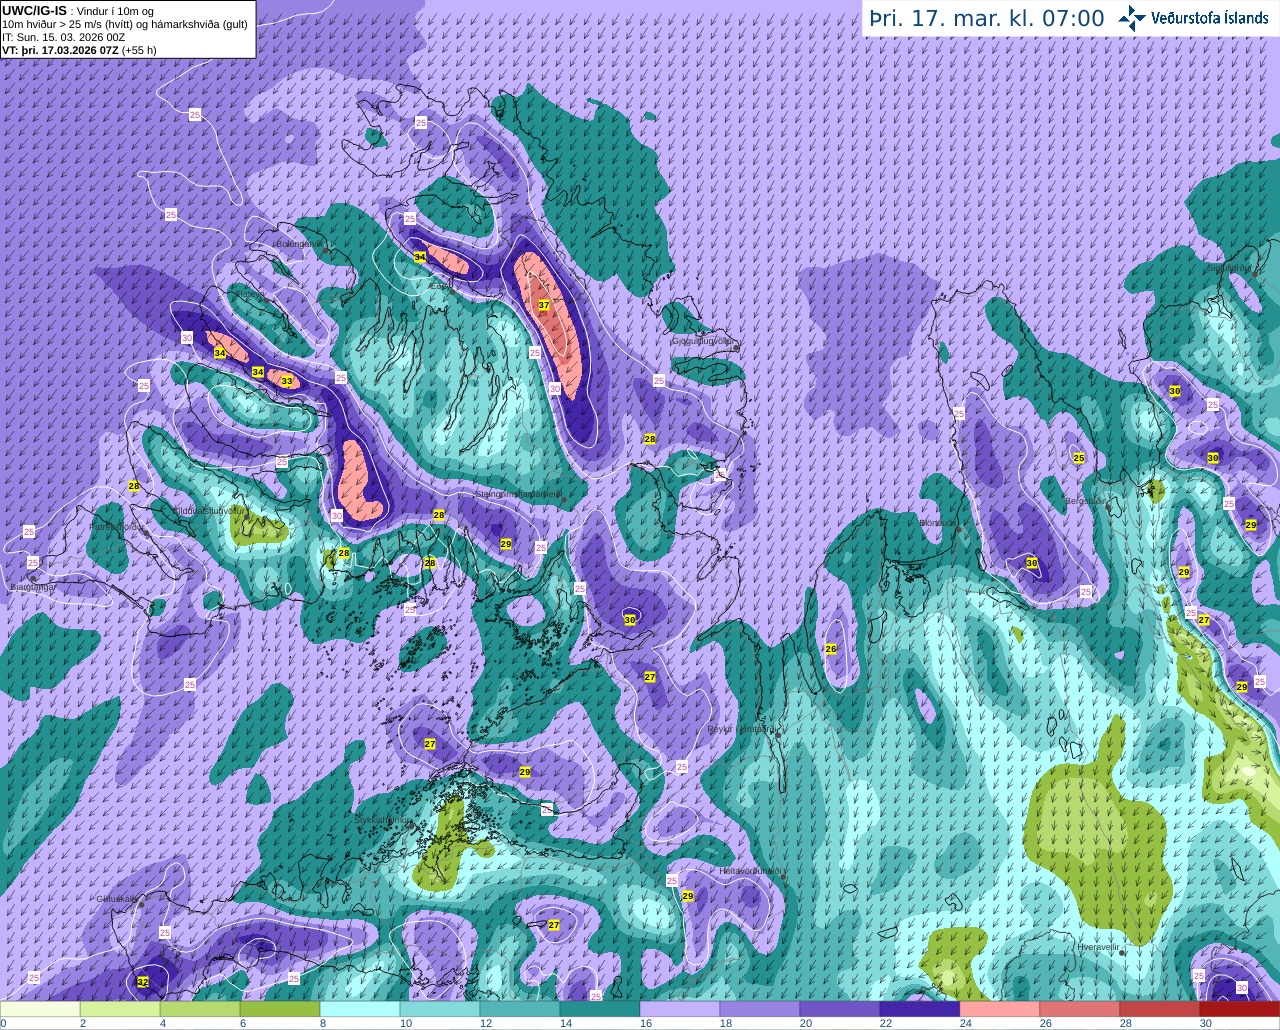
Task: Click the Bjargtangar station label
Action: [x=32, y=587]
